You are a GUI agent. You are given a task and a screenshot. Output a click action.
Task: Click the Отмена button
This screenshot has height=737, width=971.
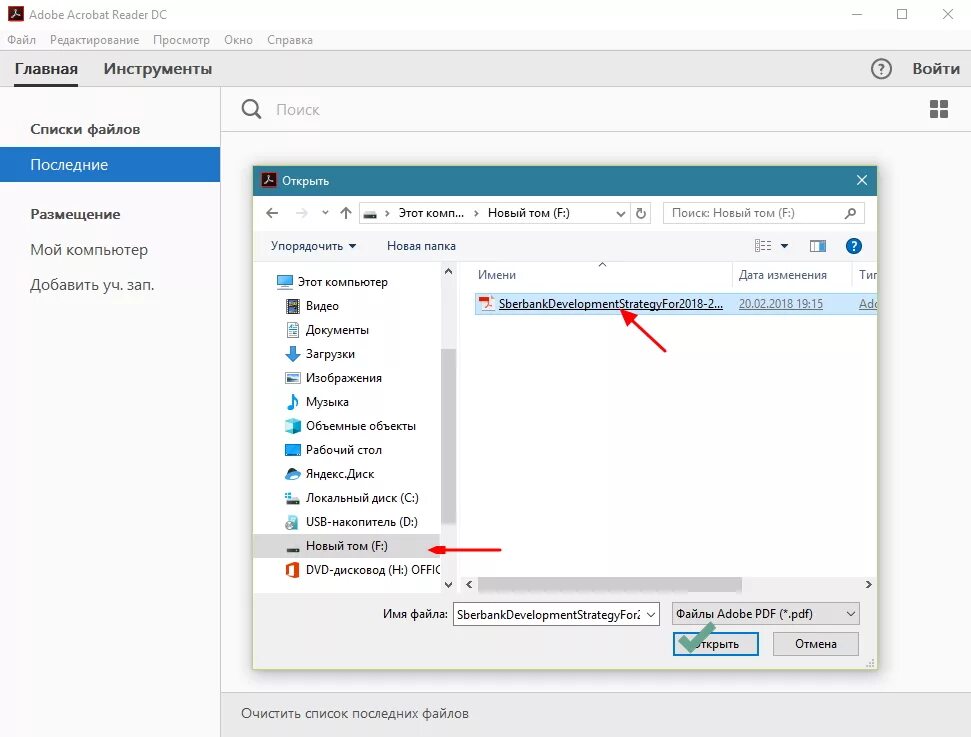click(x=816, y=643)
